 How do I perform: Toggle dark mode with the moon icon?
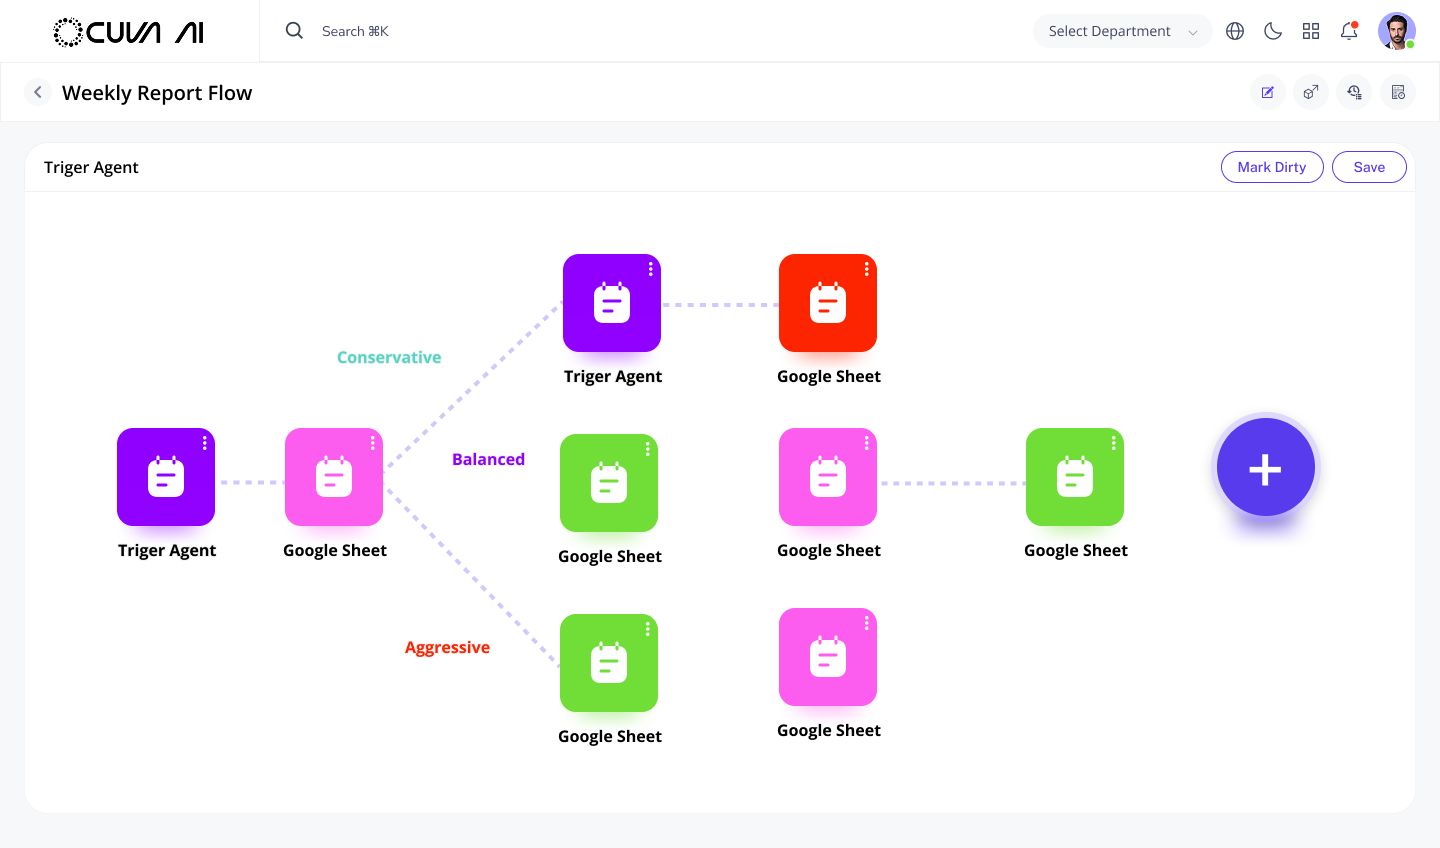tap(1272, 31)
